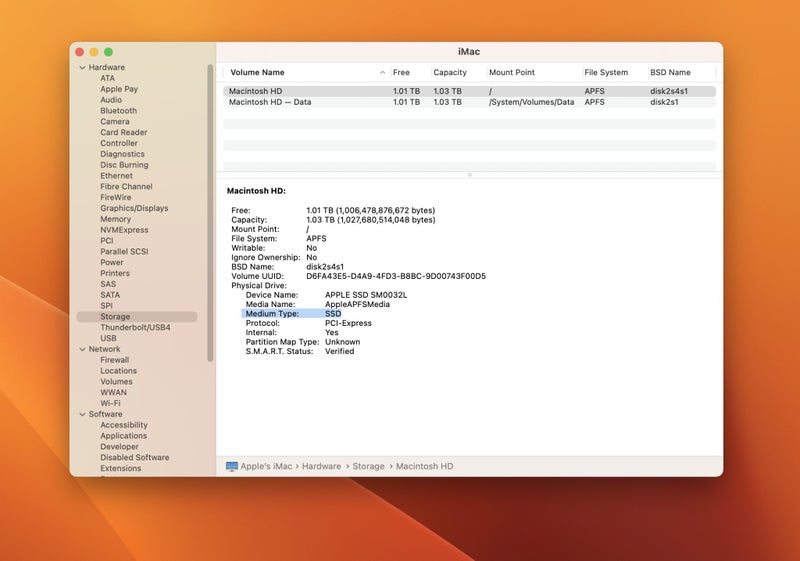This screenshot has width=800, height=561.
Task: Select Printers in the sidebar
Action: (115, 273)
